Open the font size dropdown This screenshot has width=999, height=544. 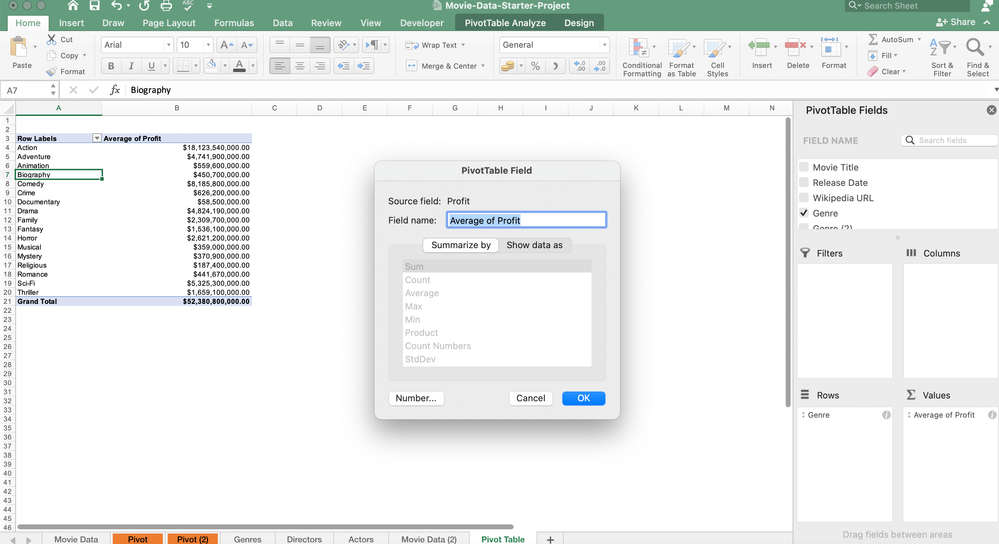coord(208,45)
